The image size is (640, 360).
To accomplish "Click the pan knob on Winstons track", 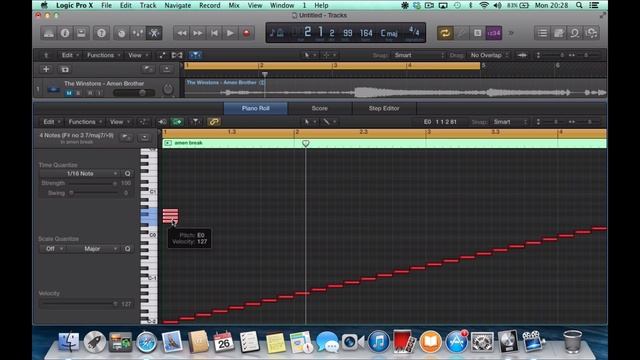I will tap(168, 89).
